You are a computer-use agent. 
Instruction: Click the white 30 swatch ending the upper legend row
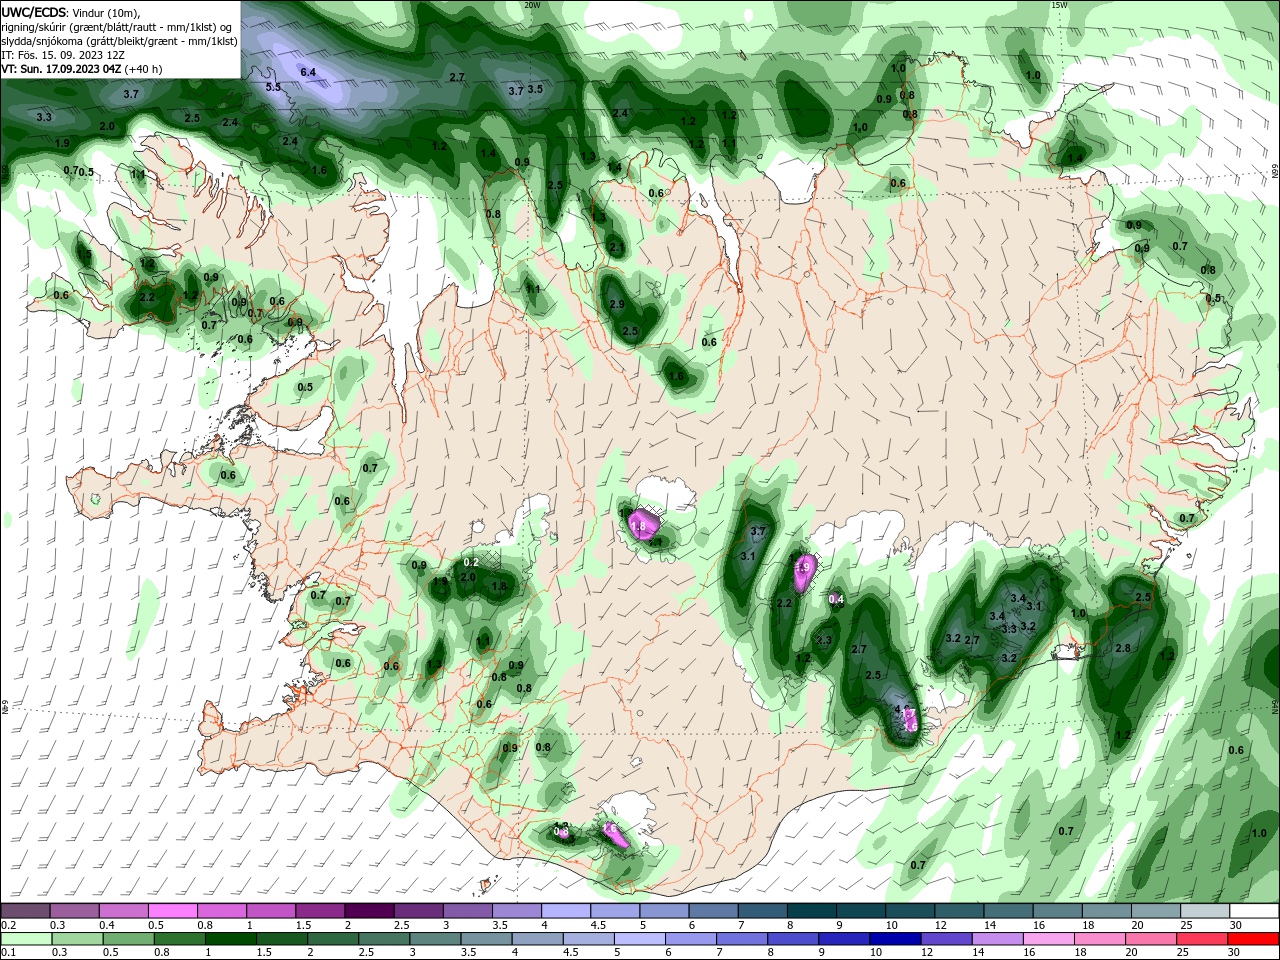point(1254,911)
